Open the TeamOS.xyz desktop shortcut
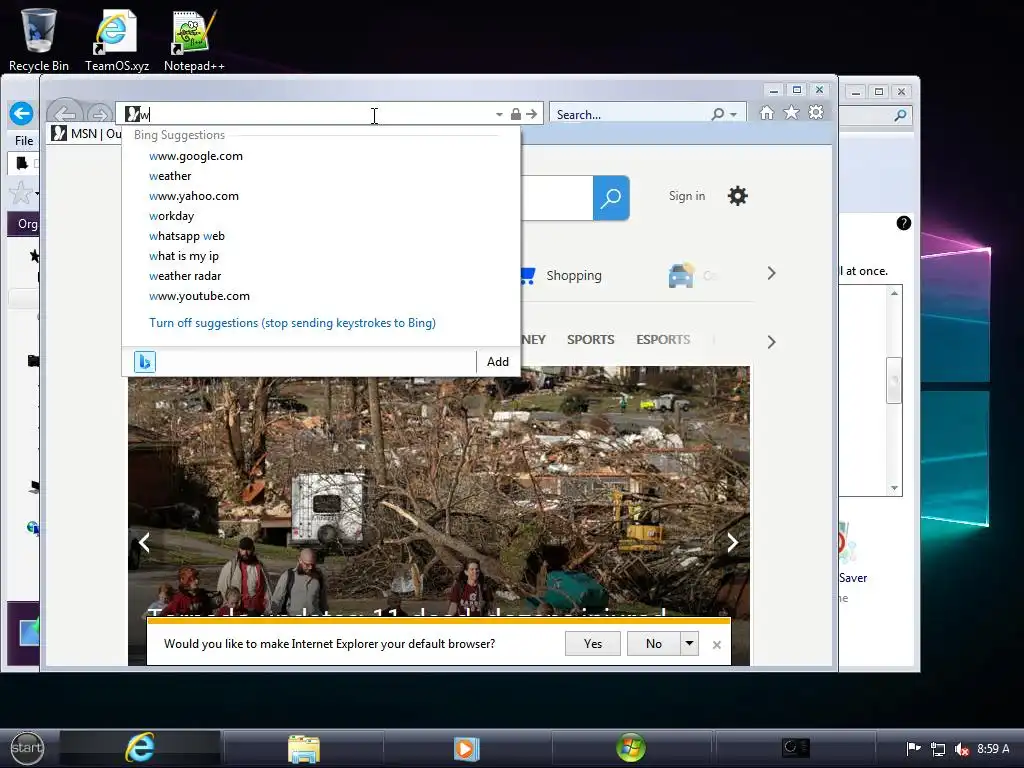 point(116,39)
